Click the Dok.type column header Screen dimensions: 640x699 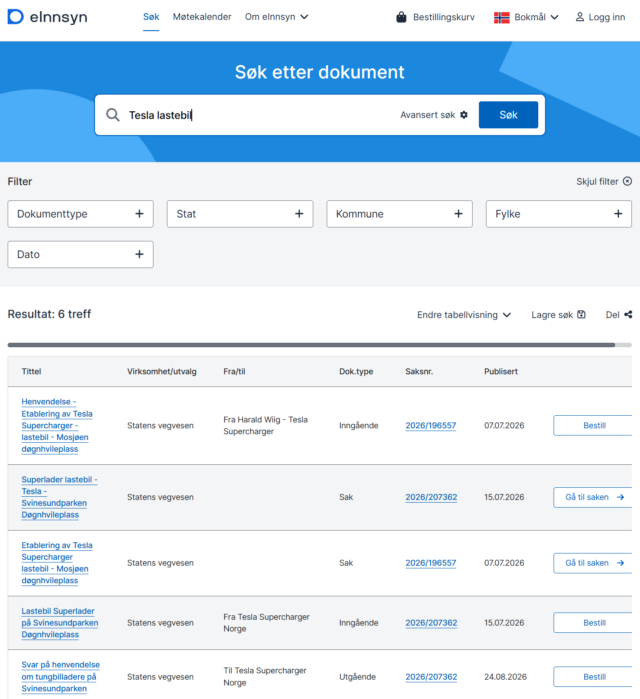(356, 371)
